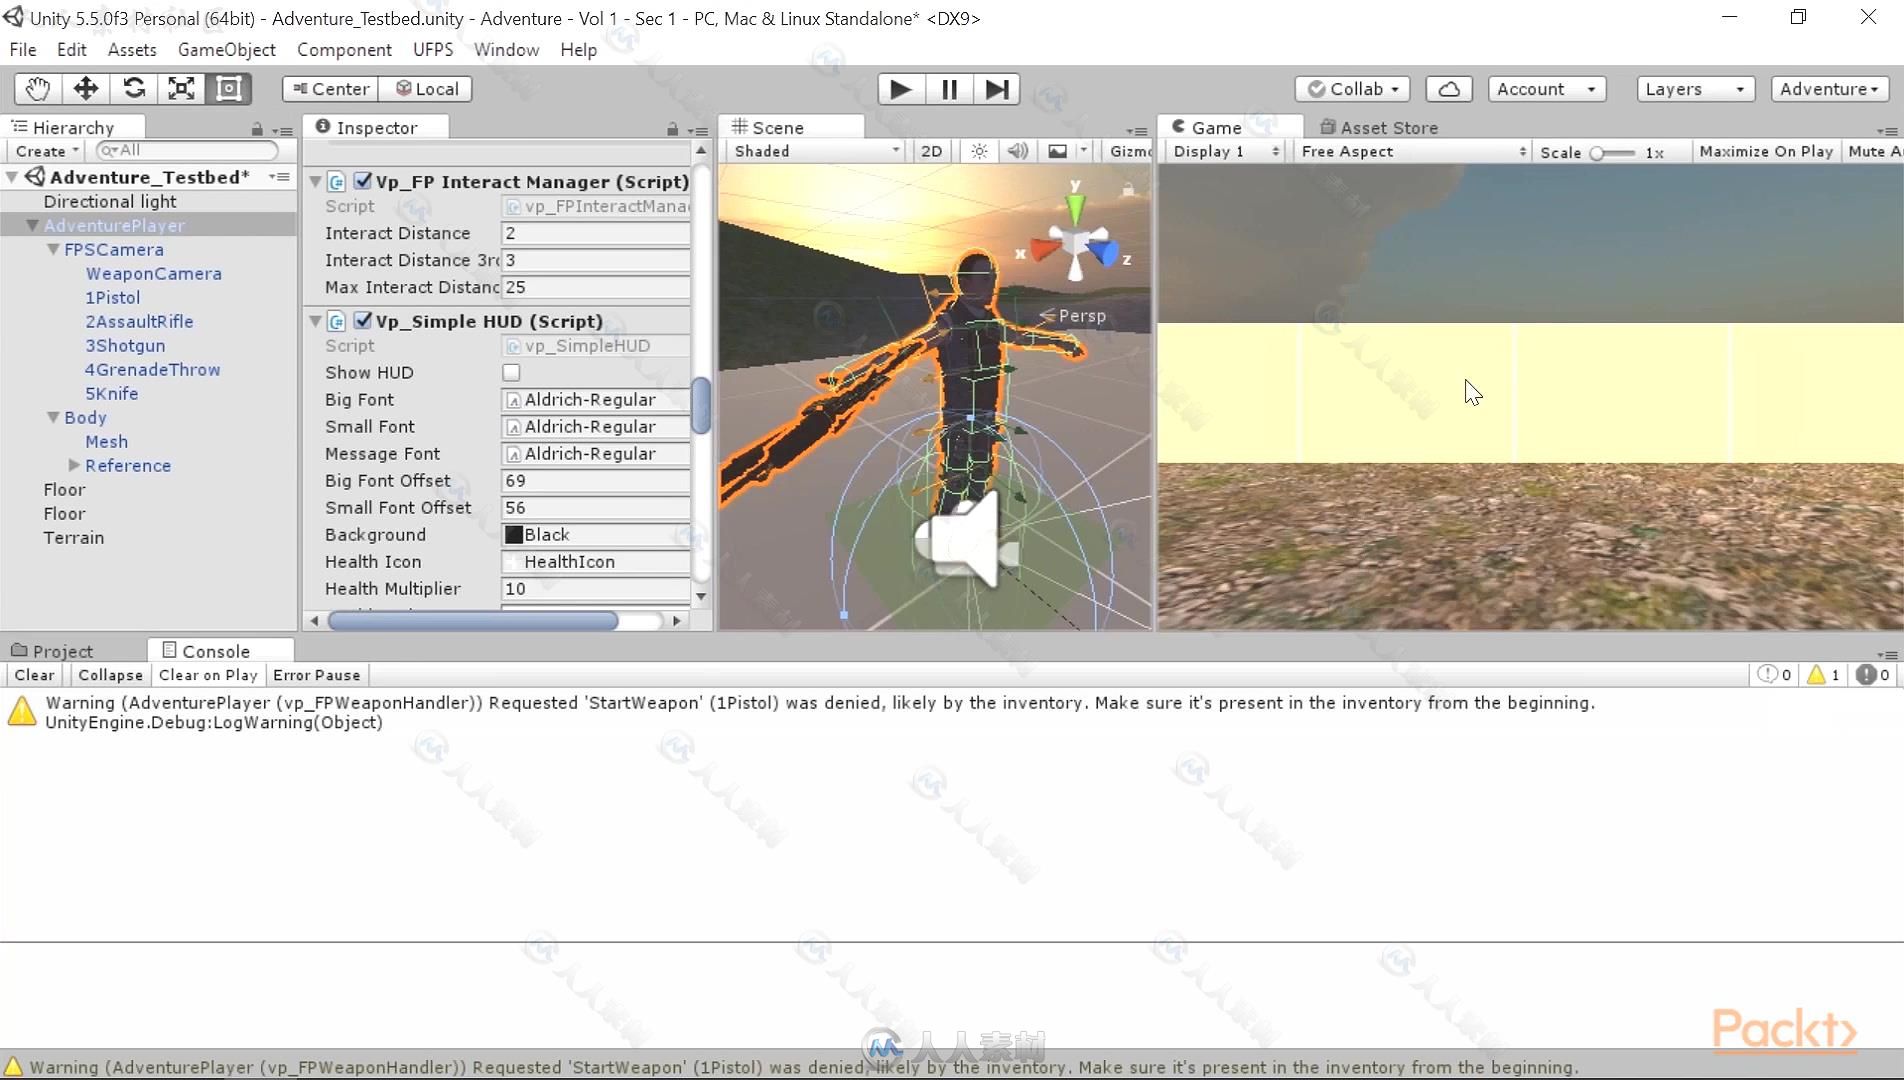
Task: Open Adventure_Testbed scene options icon
Action: click(x=280, y=177)
